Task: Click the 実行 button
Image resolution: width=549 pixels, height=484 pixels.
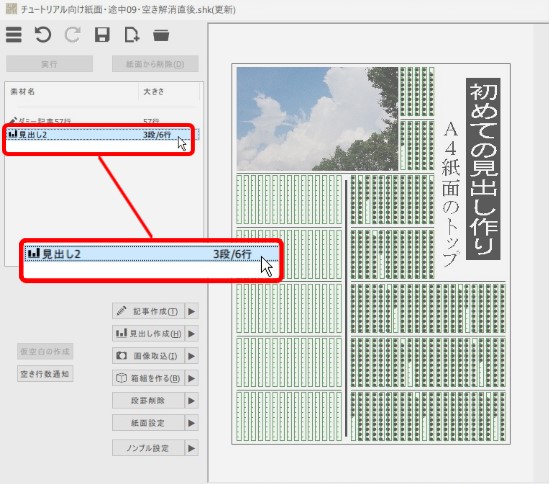Action: (x=49, y=64)
